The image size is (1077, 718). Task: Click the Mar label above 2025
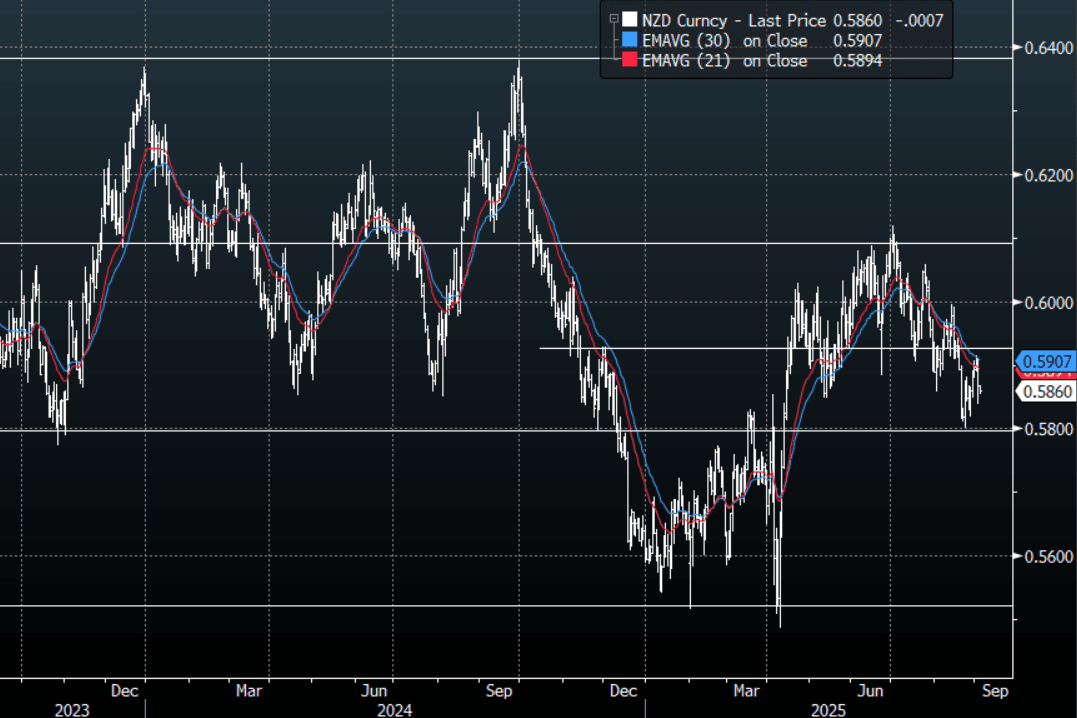click(747, 690)
